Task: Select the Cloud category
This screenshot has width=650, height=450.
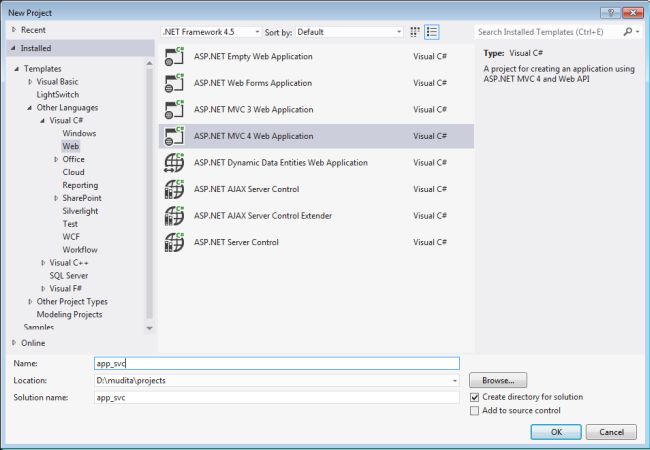Action: pos(73,172)
